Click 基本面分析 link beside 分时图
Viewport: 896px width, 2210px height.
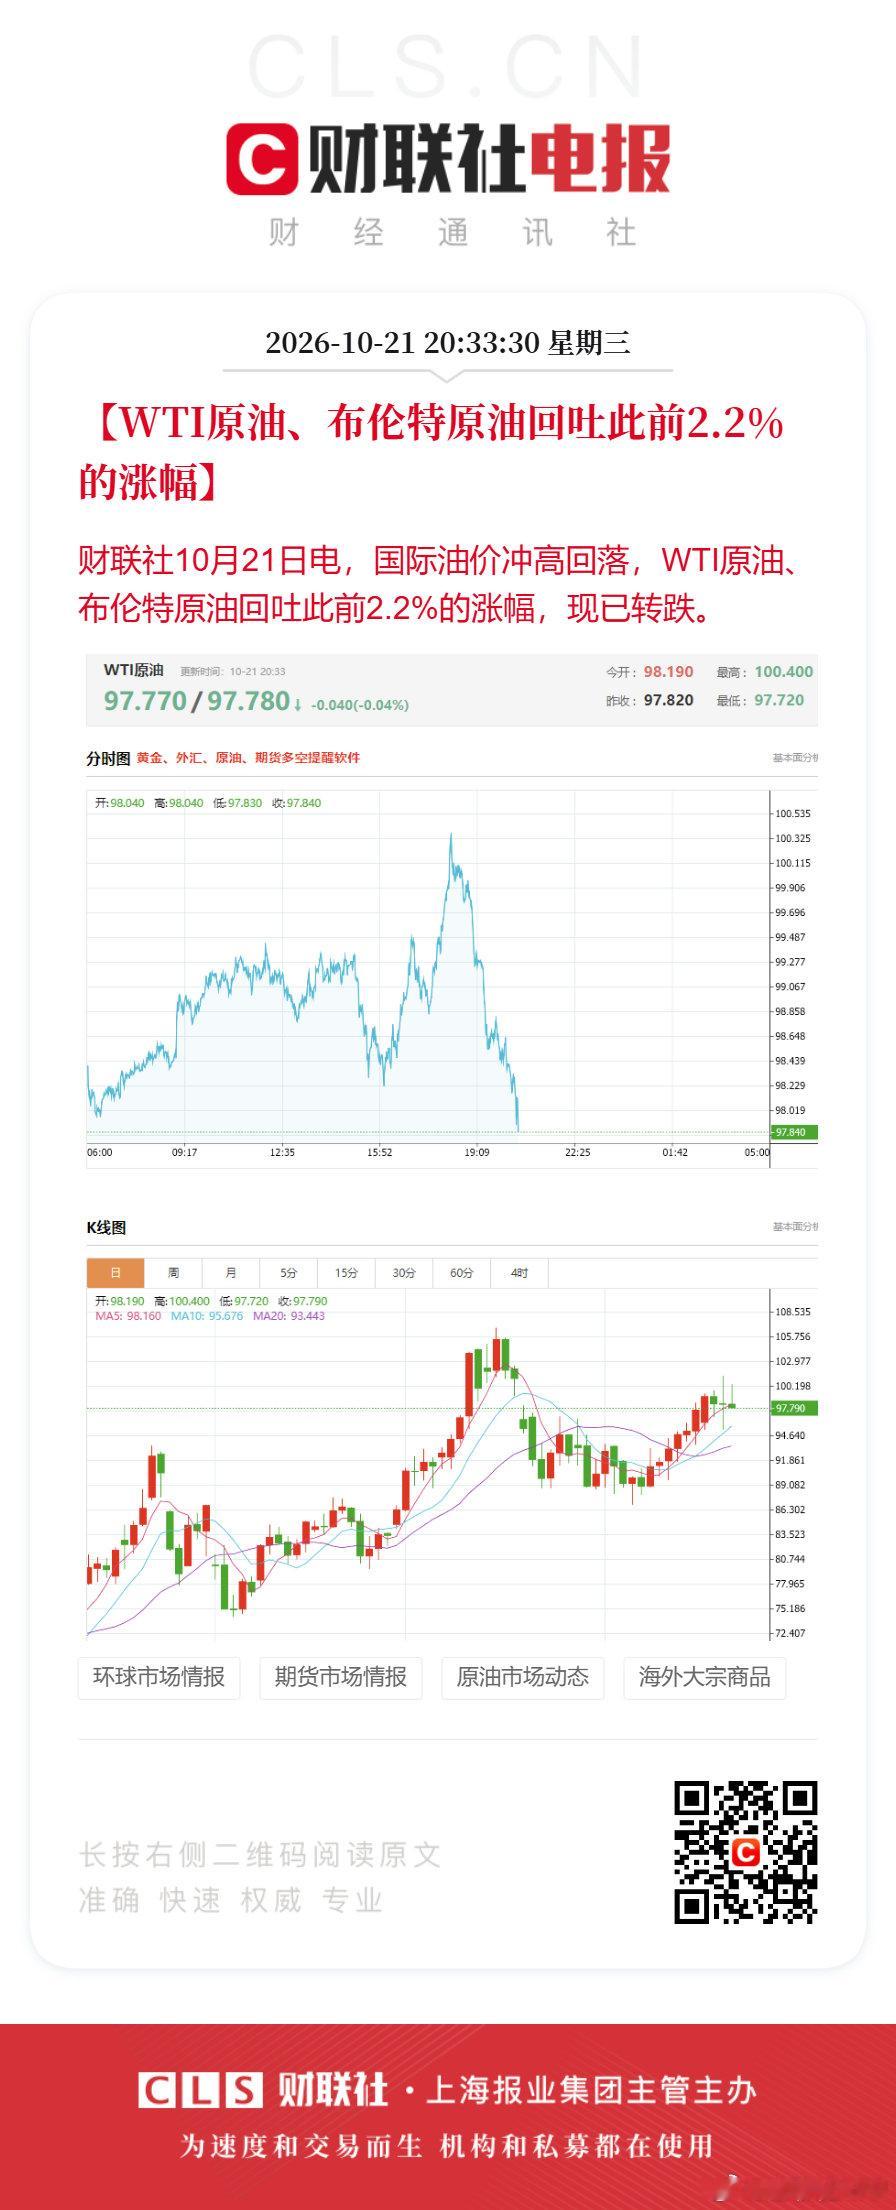(x=794, y=758)
